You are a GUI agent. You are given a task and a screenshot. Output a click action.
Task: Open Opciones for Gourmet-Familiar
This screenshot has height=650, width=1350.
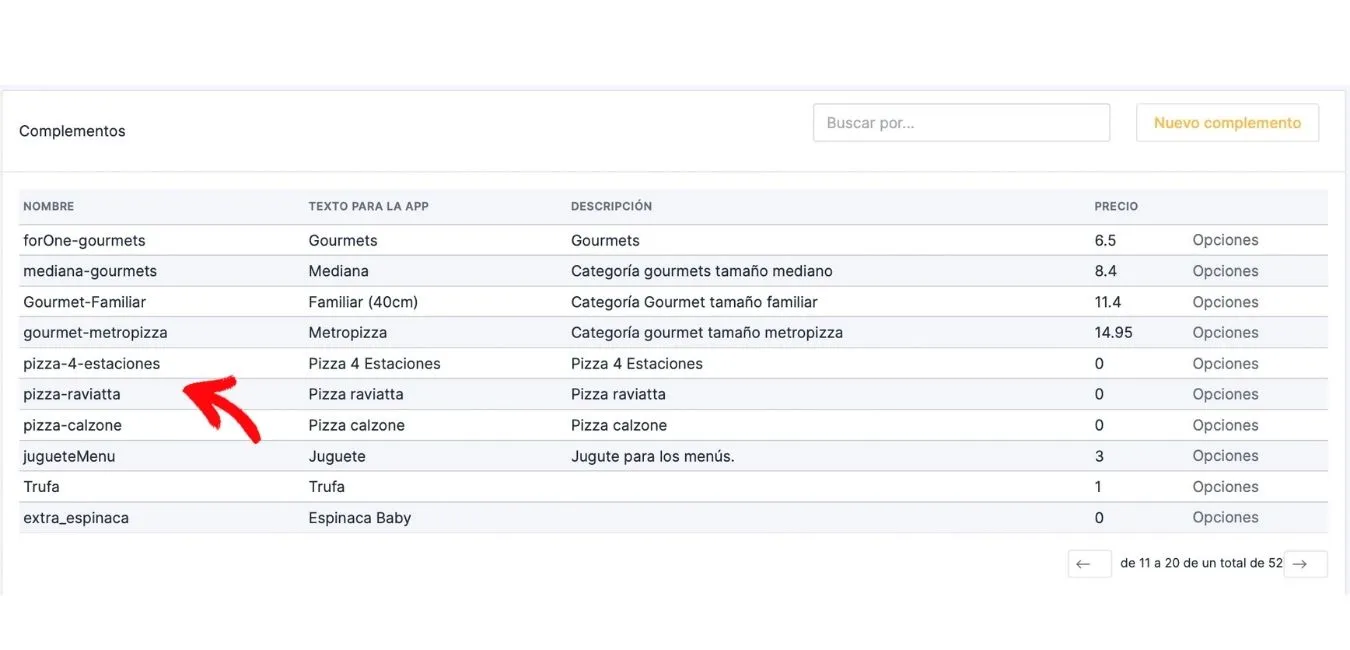click(1225, 302)
